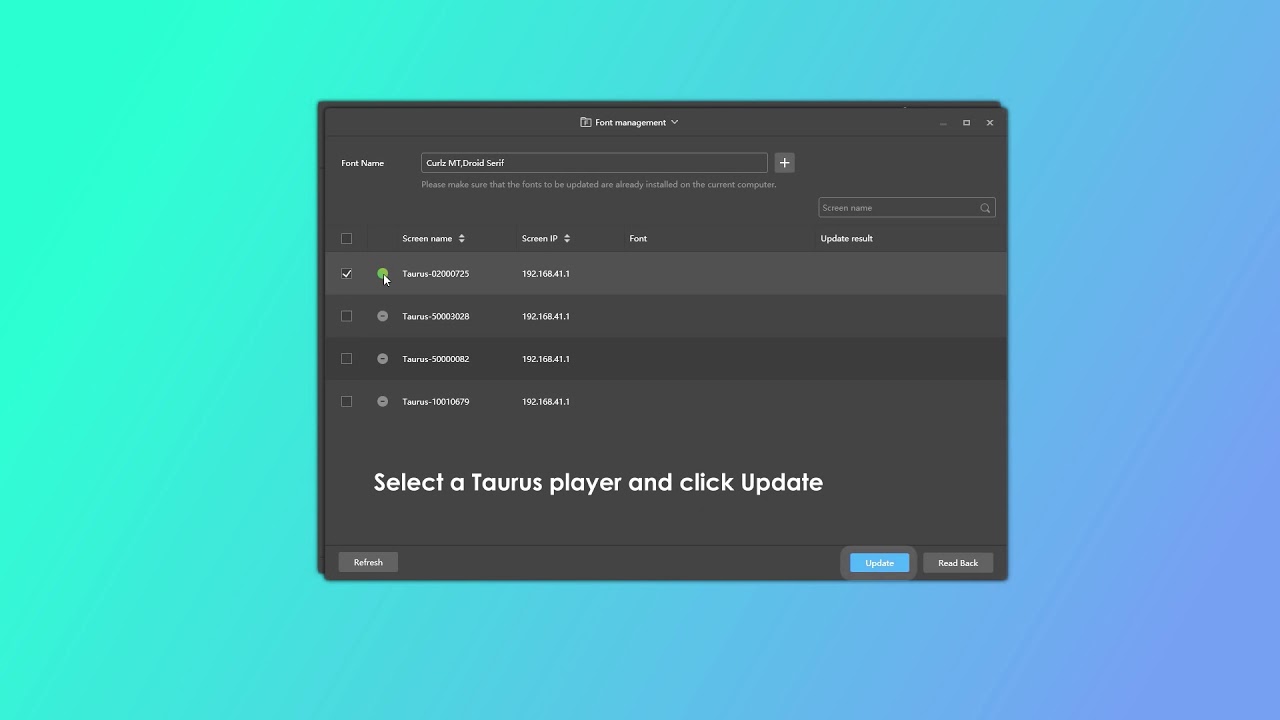Click the IP 192.168.41.1 of Taurus-02000725
1280x720 pixels.
(x=546, y=274)
